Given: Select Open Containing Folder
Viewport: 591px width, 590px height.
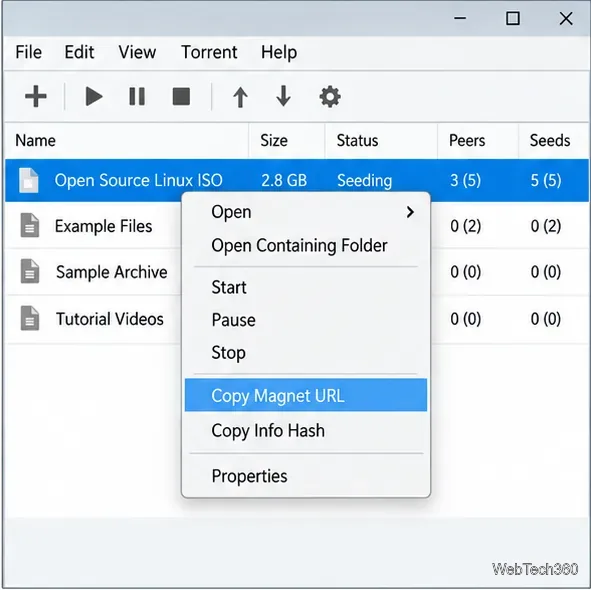Looking at the screenshot, I should (306, 245).
